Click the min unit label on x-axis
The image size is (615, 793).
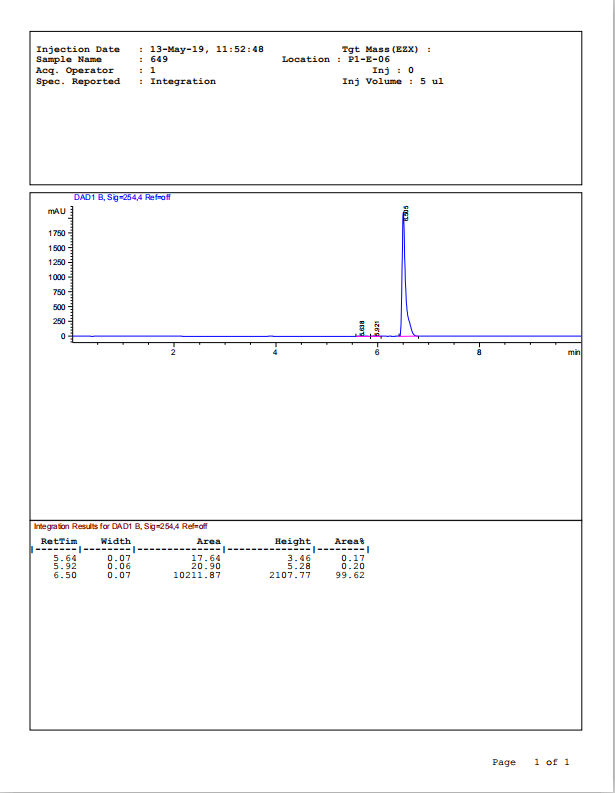tap(573, 352)
